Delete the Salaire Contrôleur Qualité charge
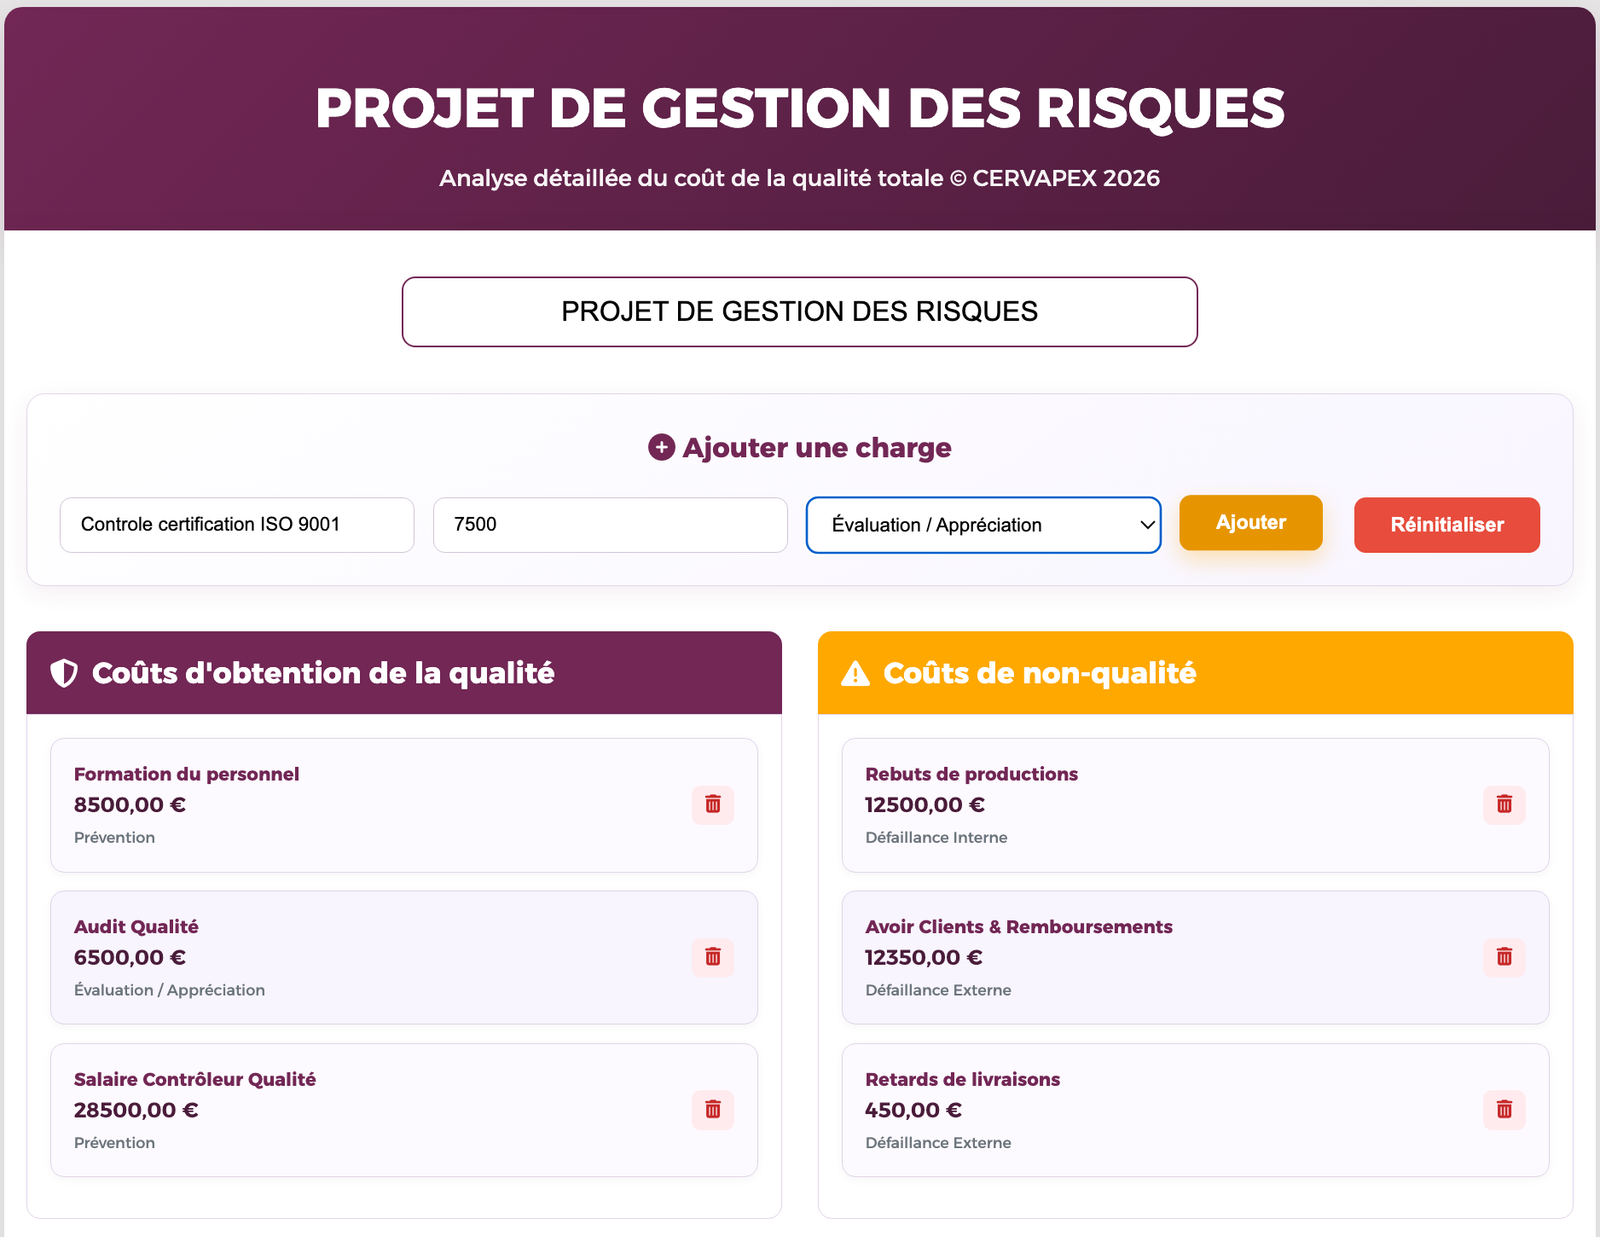The width and height of the screenshot is (1600, 1237). pos(712,1110)
